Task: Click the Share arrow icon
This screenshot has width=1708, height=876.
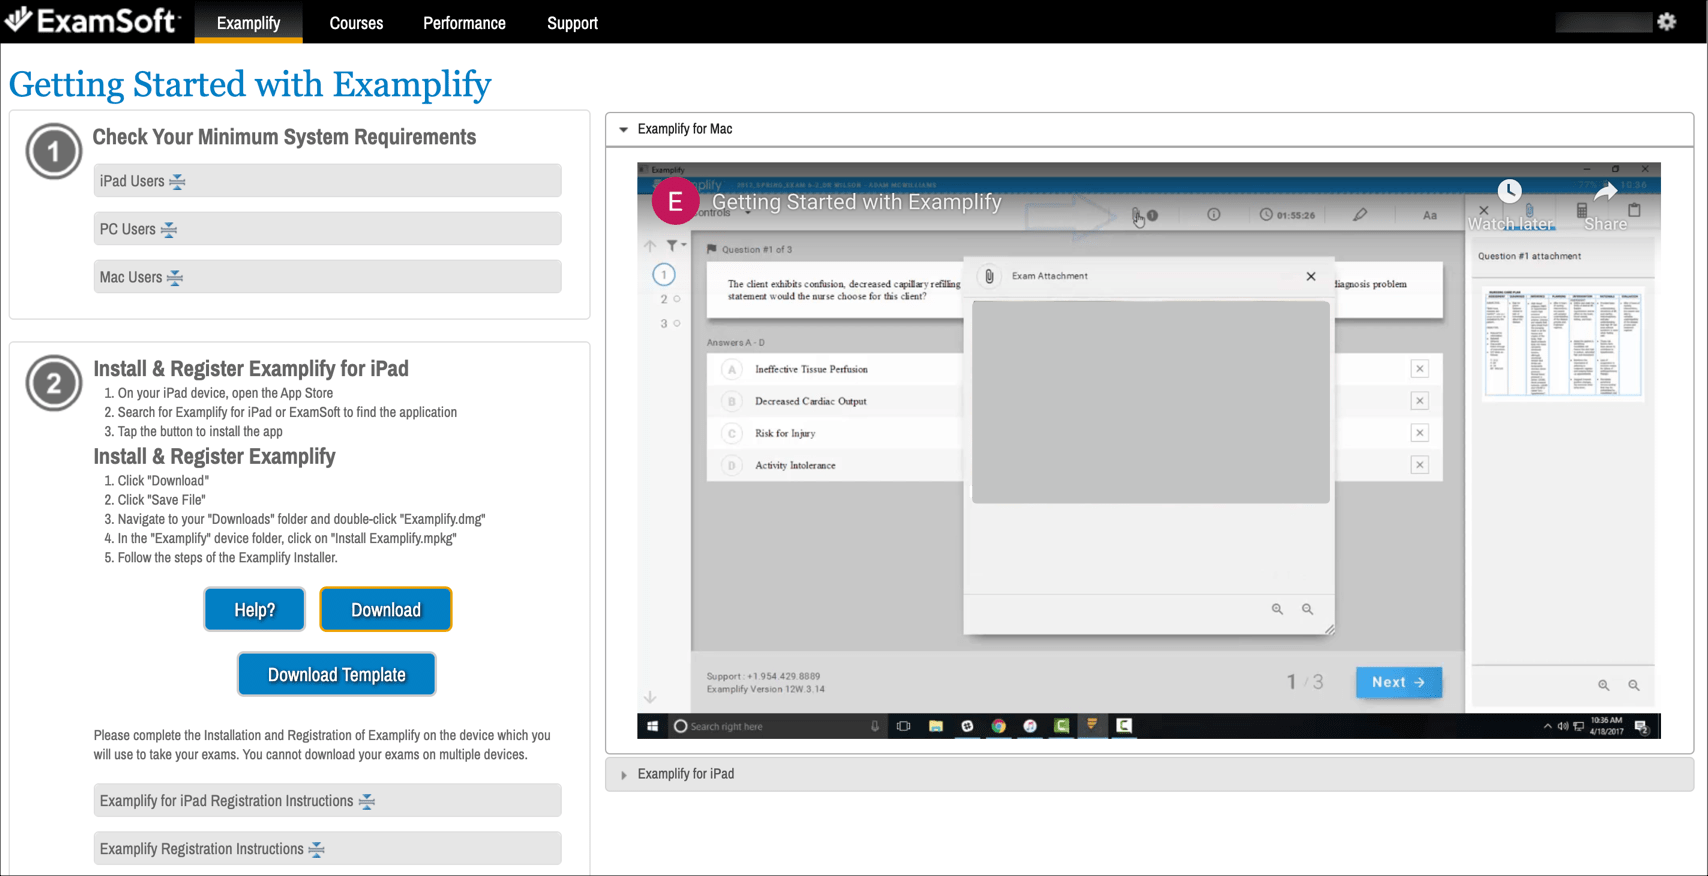Action: click(1606, 191)
